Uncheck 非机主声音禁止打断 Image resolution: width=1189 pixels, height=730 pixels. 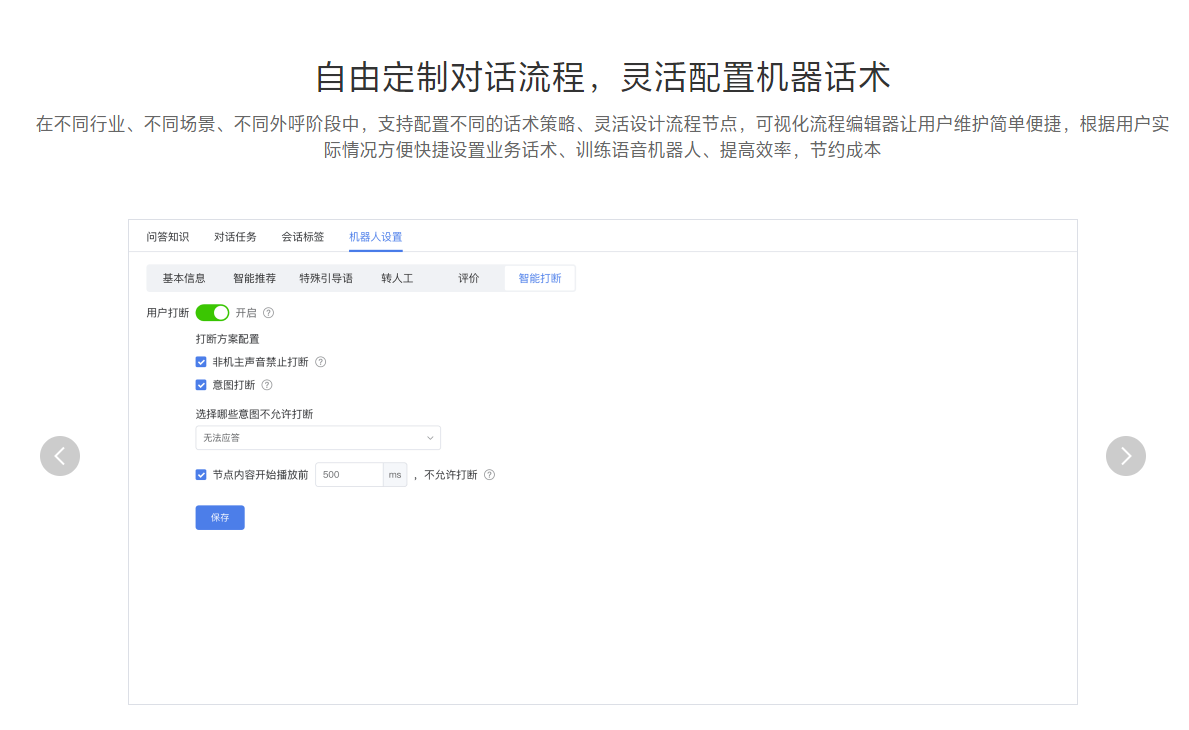click(201, 361)
